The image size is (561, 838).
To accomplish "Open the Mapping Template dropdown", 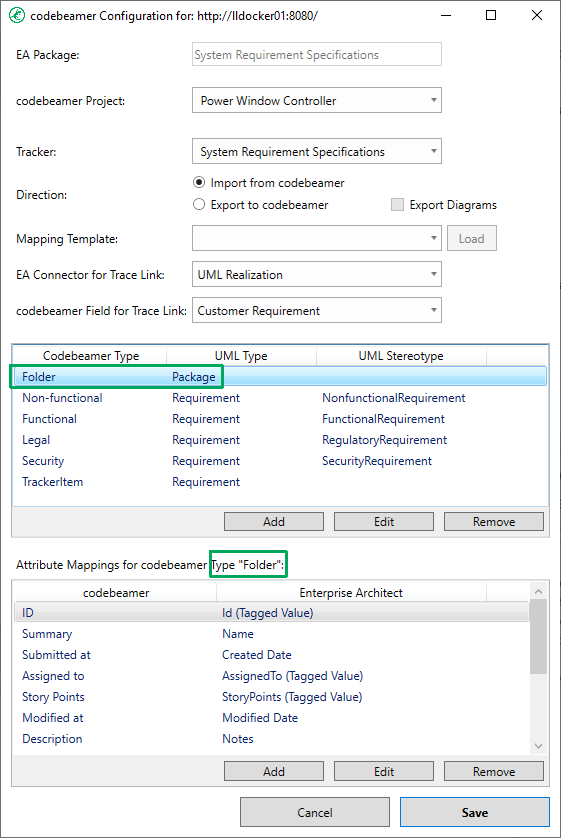I will (x=317, y=238).
